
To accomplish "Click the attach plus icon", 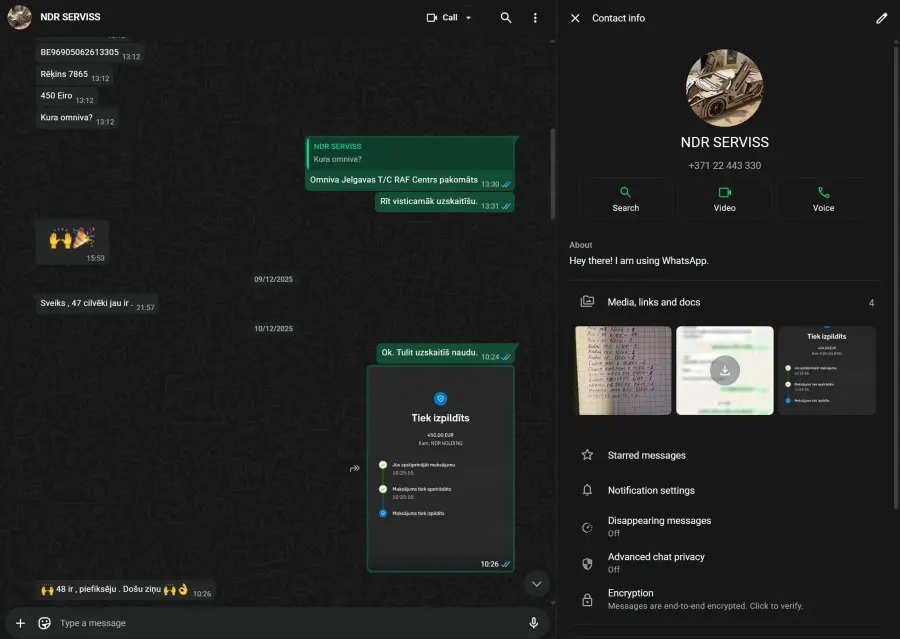I will pyautogui.click(x=20, y=623).
